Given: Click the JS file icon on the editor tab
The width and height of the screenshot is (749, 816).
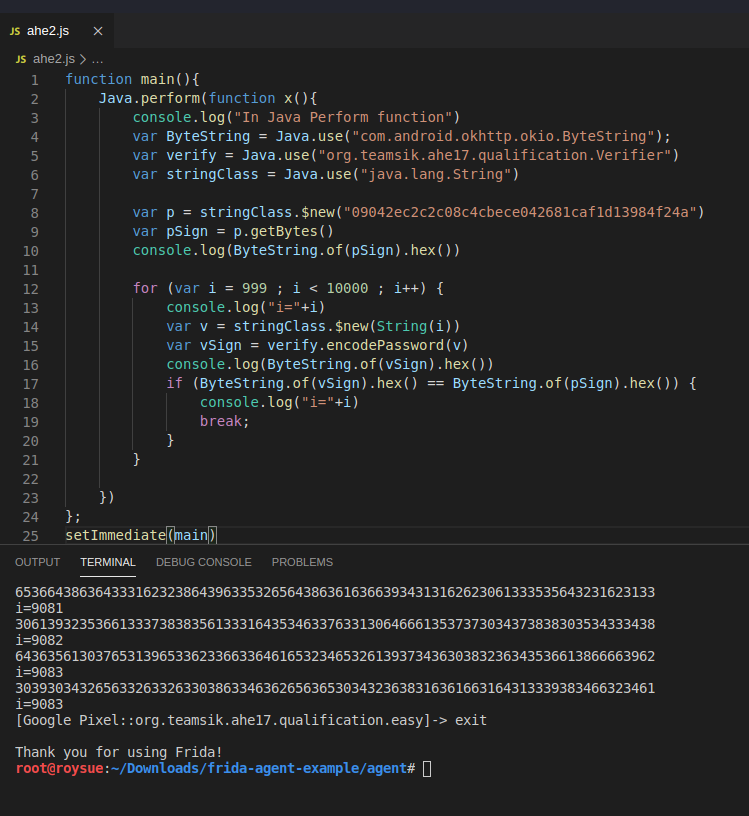Looking at the screenshot, I should coord(15,31).
